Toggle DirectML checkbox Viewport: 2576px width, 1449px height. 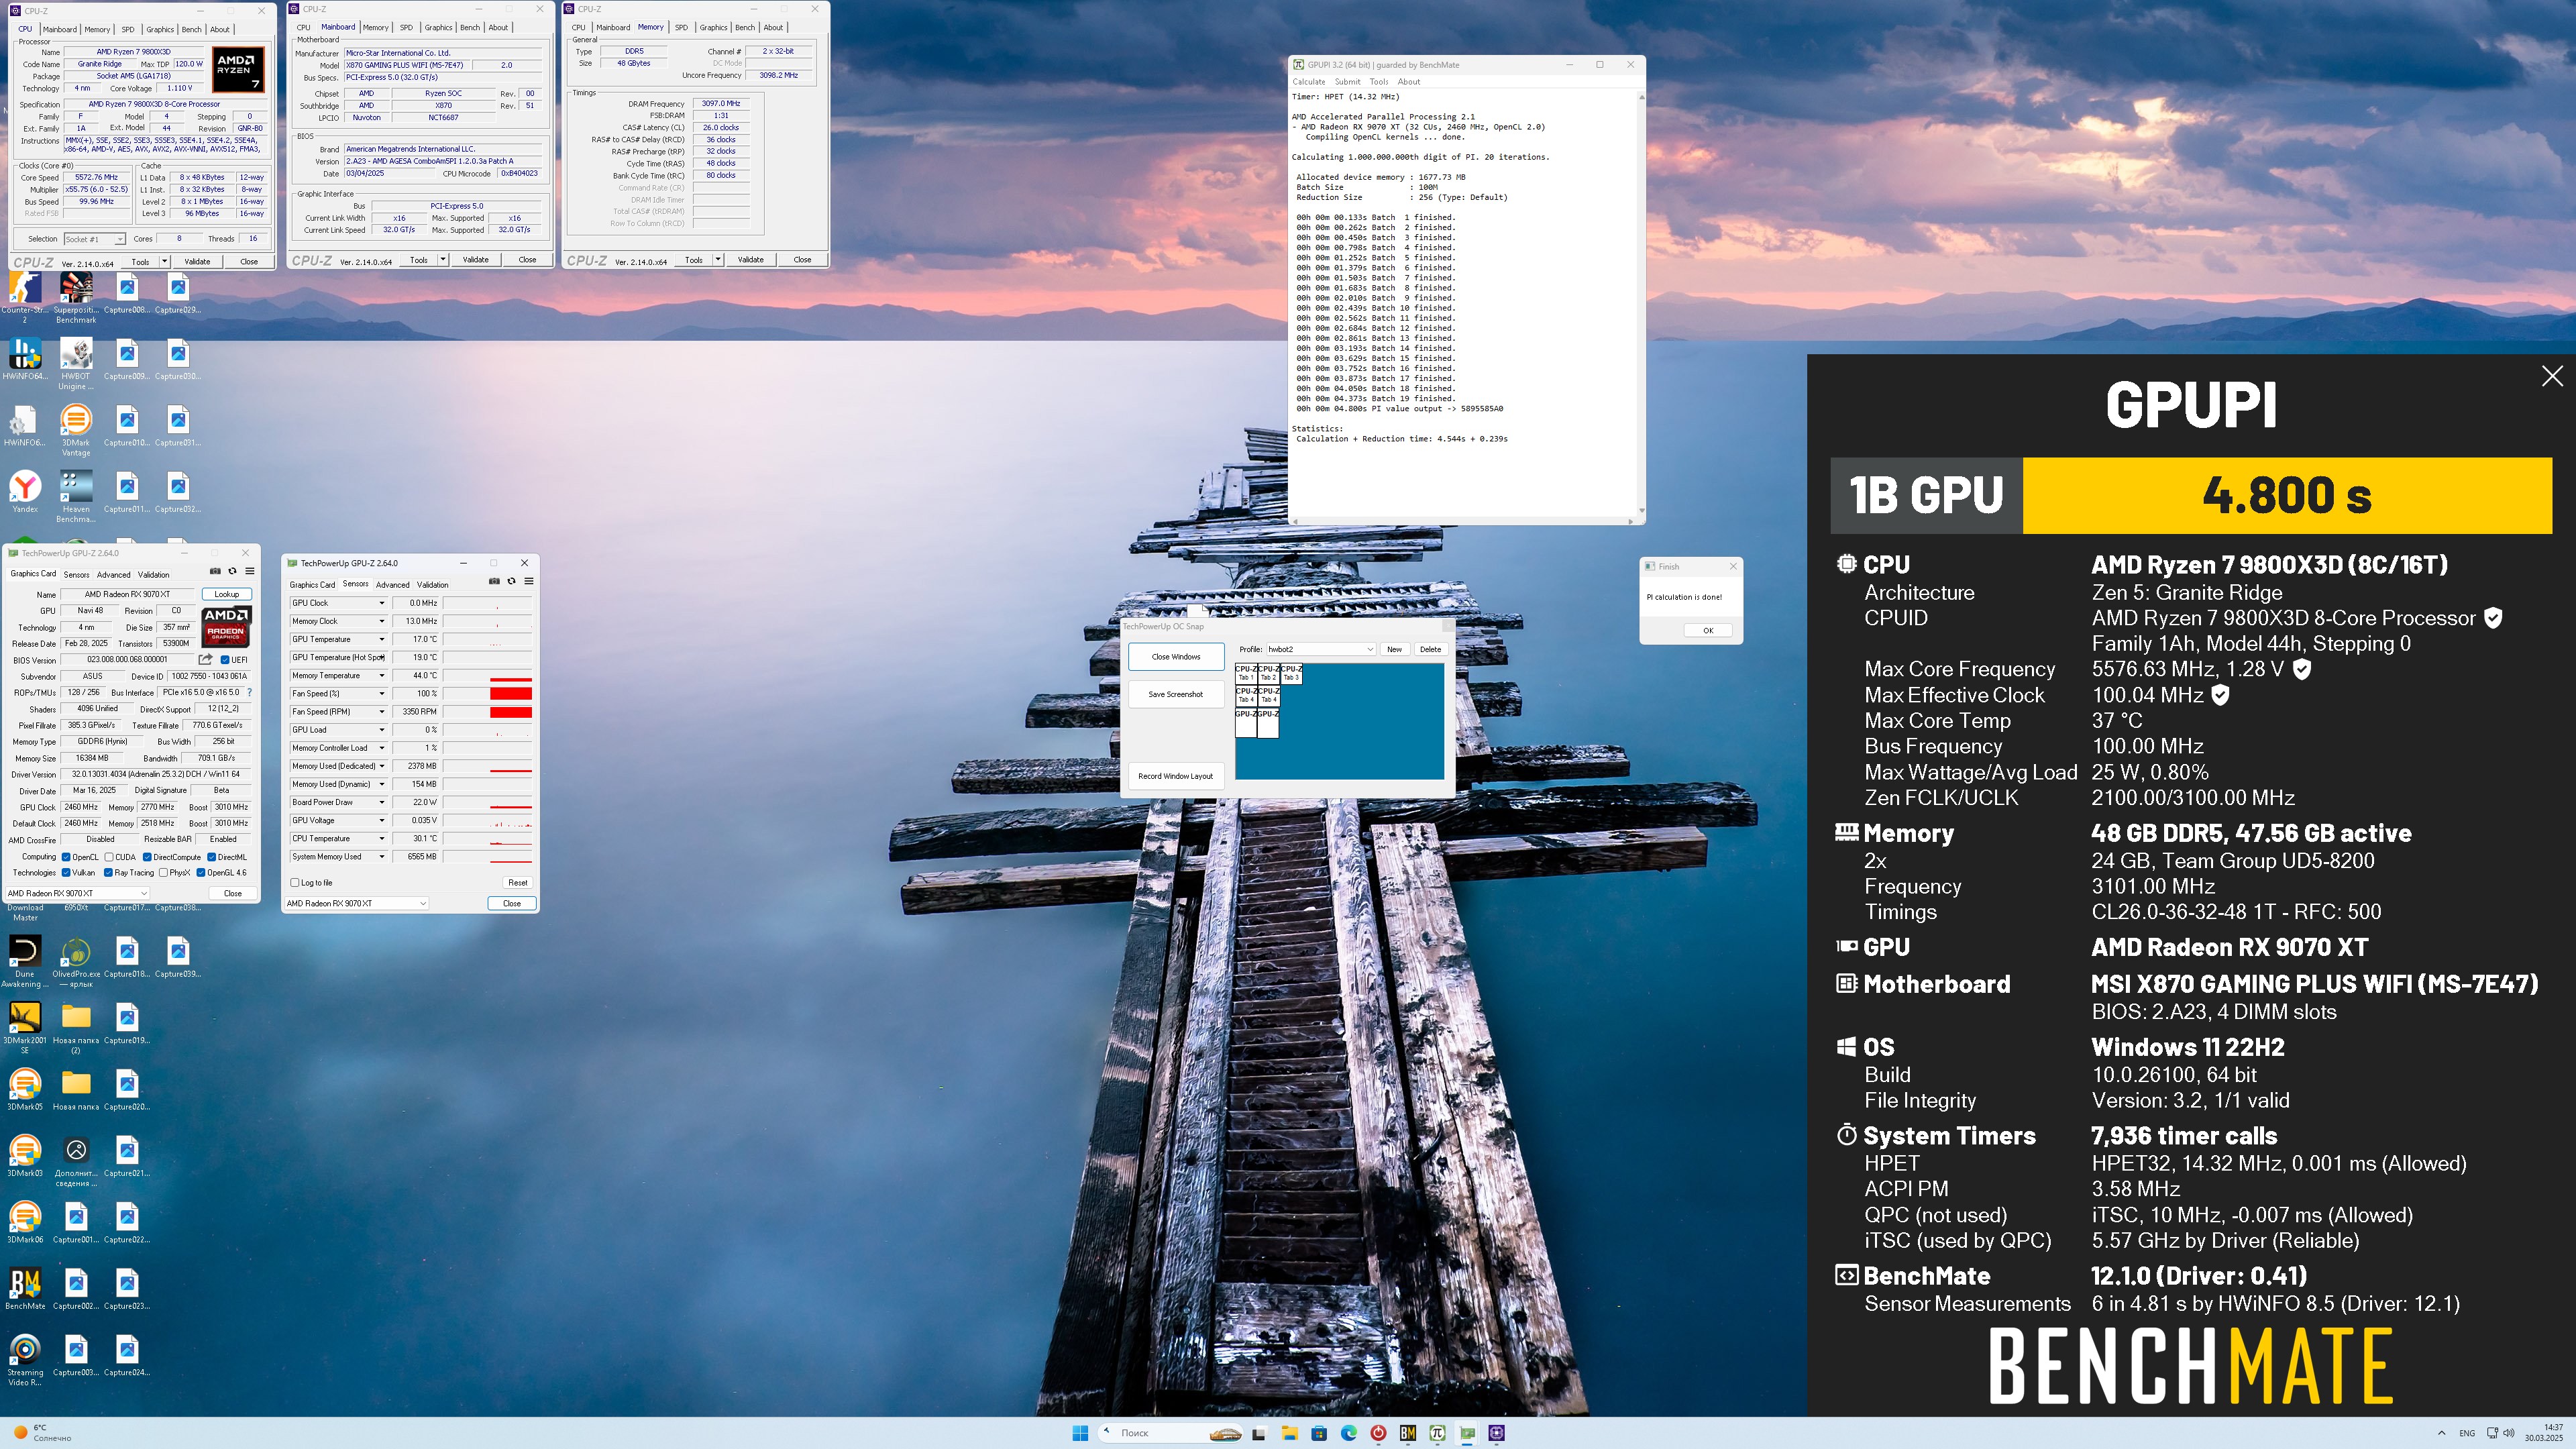tap(212, 857)
